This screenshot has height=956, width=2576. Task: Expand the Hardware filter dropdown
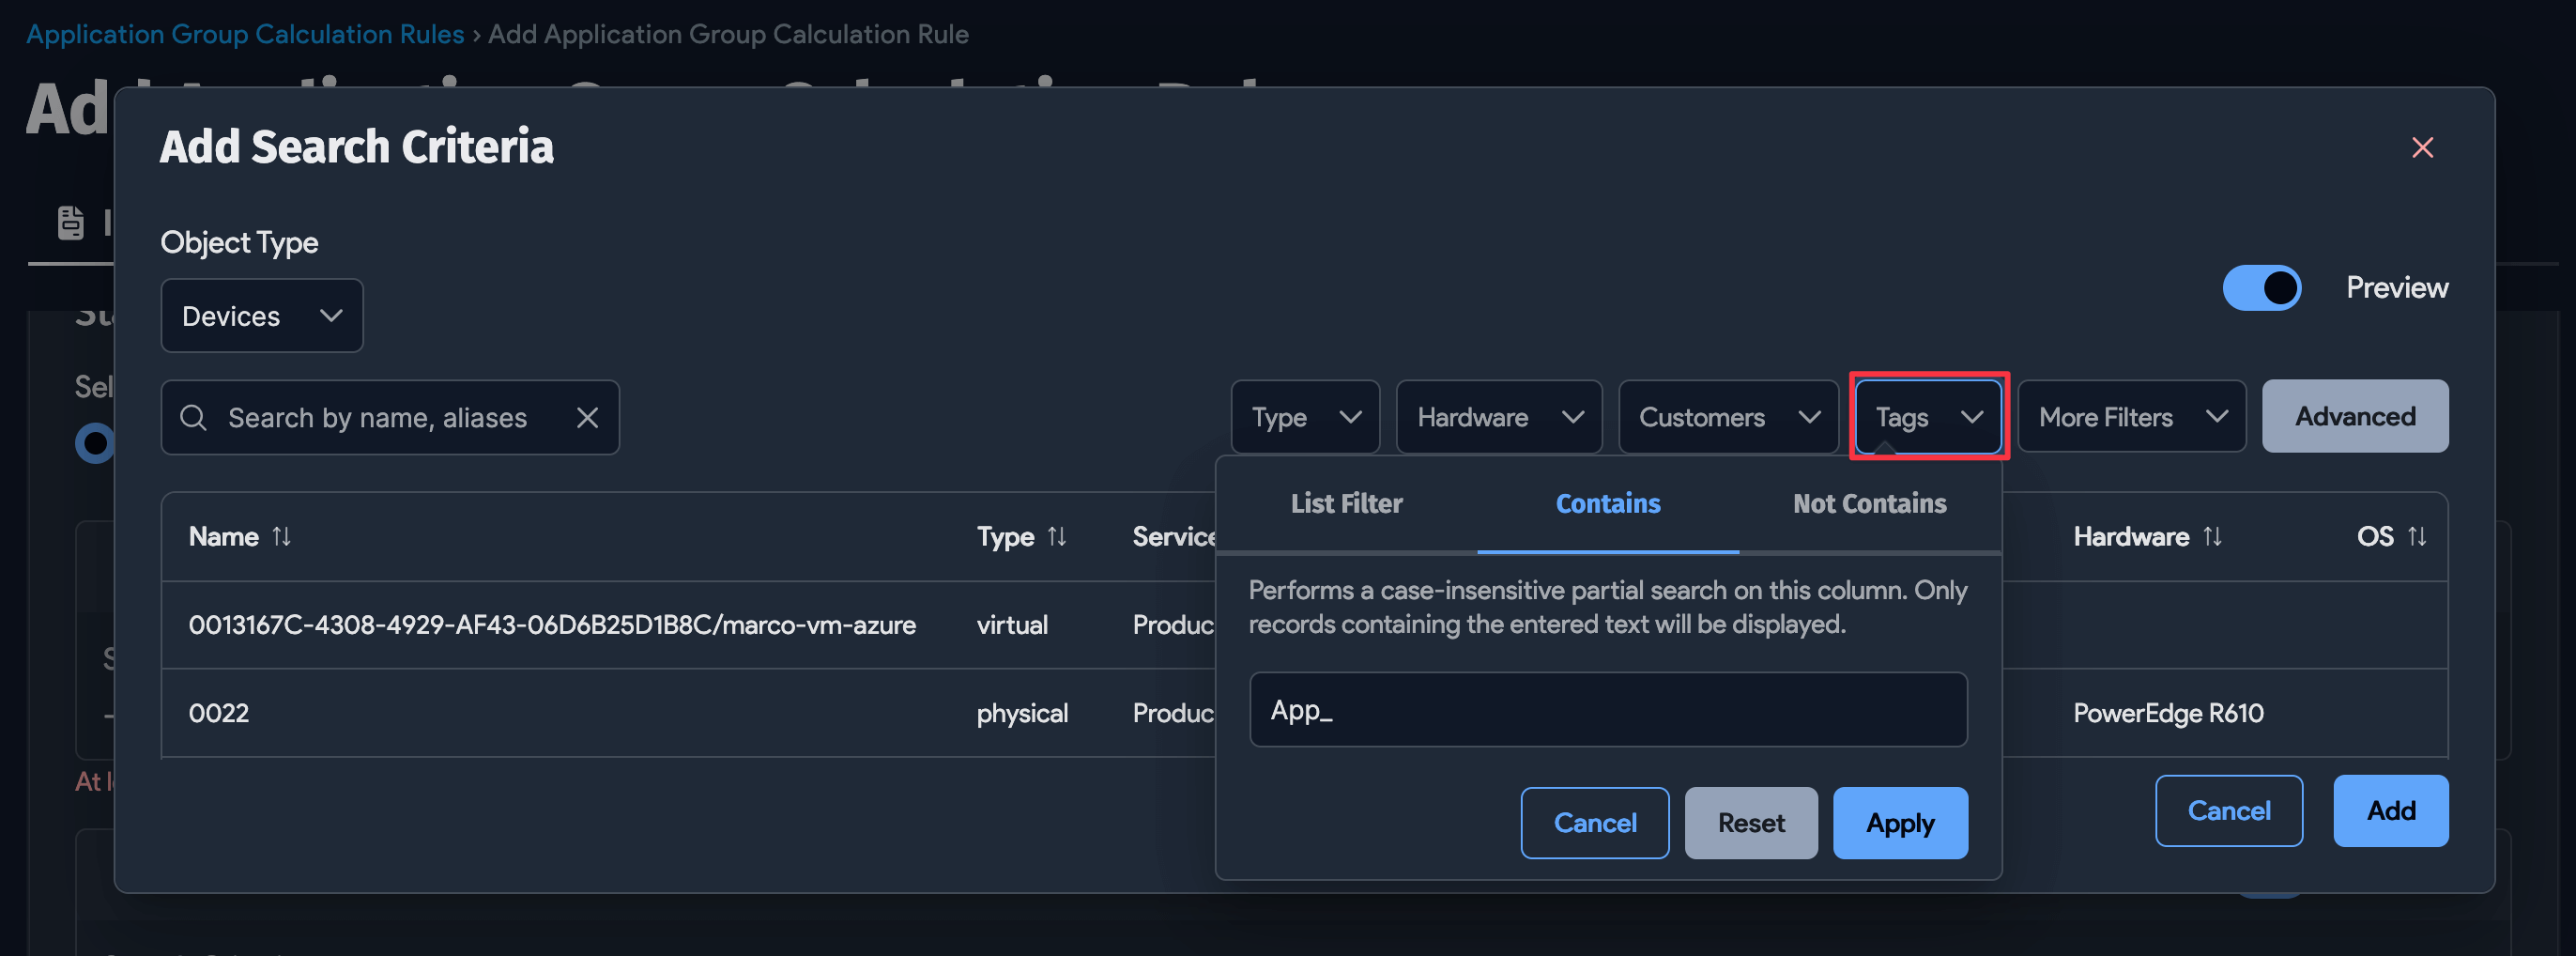[x=1498, y=417]
